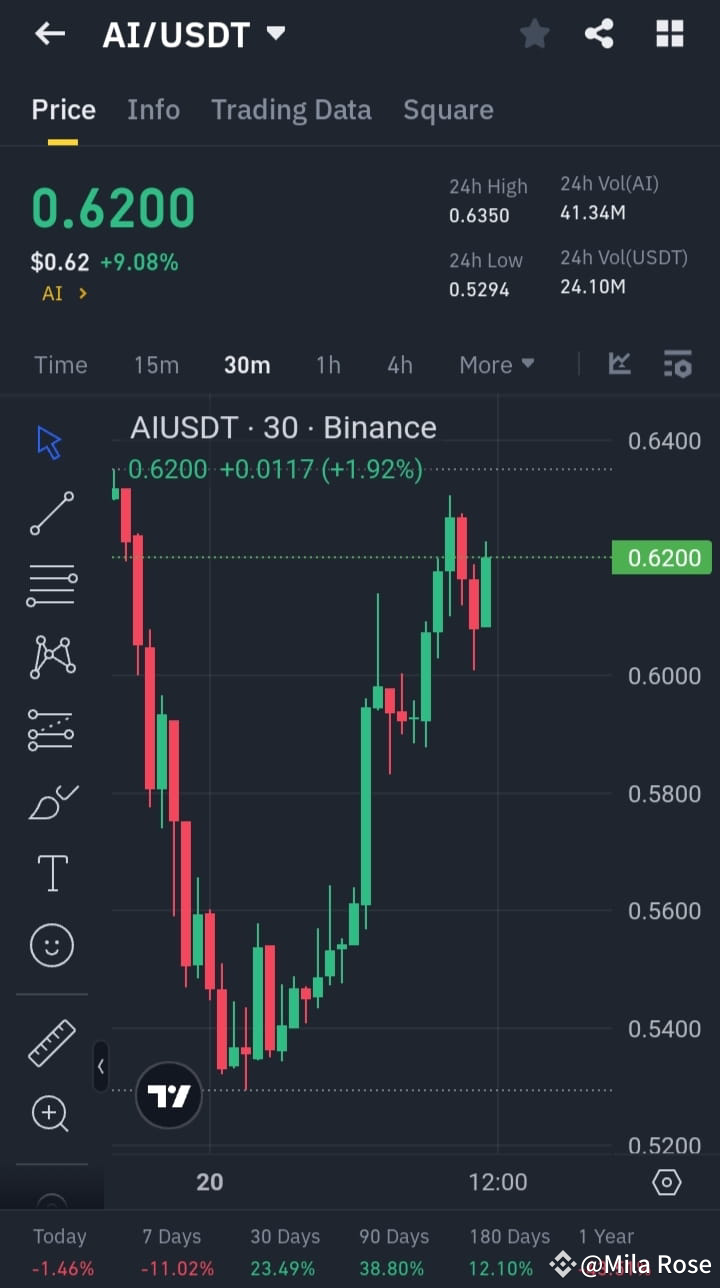Switch to the Info tab
Image resolution: width=720 pixels, height=1288 pixels.
point(153,110)
